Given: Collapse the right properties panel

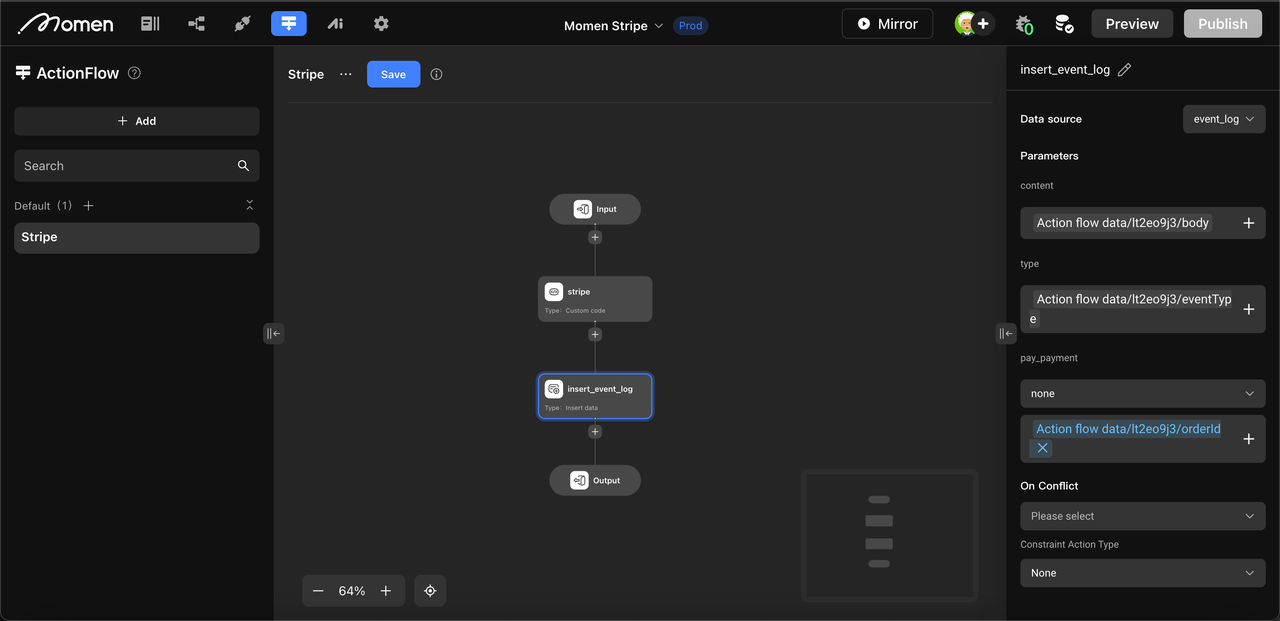Looking at the screenshot, I should click(x=1006, y=333).
